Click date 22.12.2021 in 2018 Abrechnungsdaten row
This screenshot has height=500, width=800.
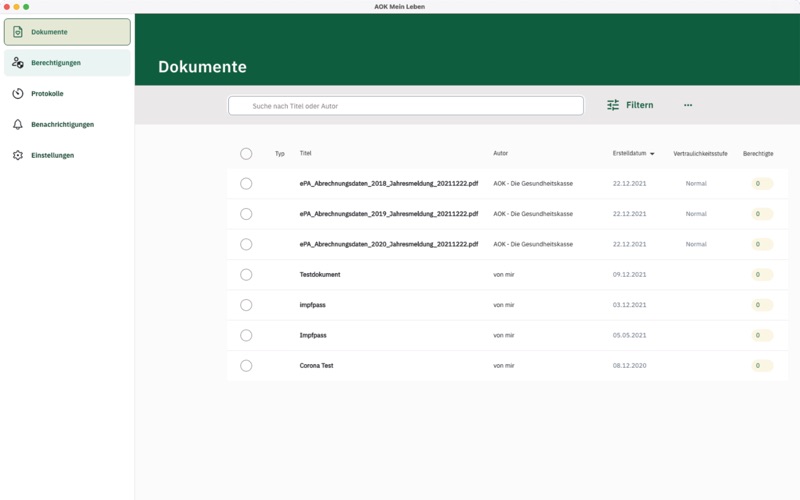tap(629, 183)
